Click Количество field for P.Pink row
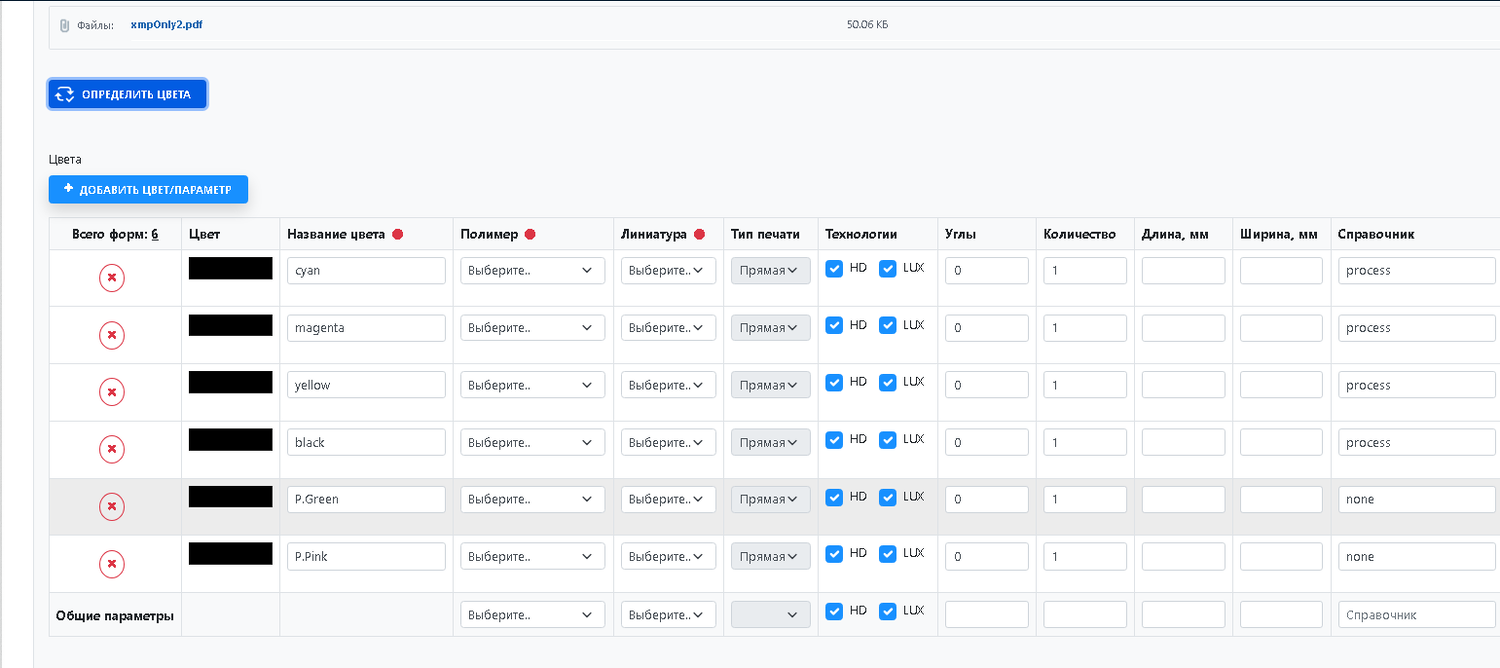This screenshot has width=1500, height=668. (1085, 557)
